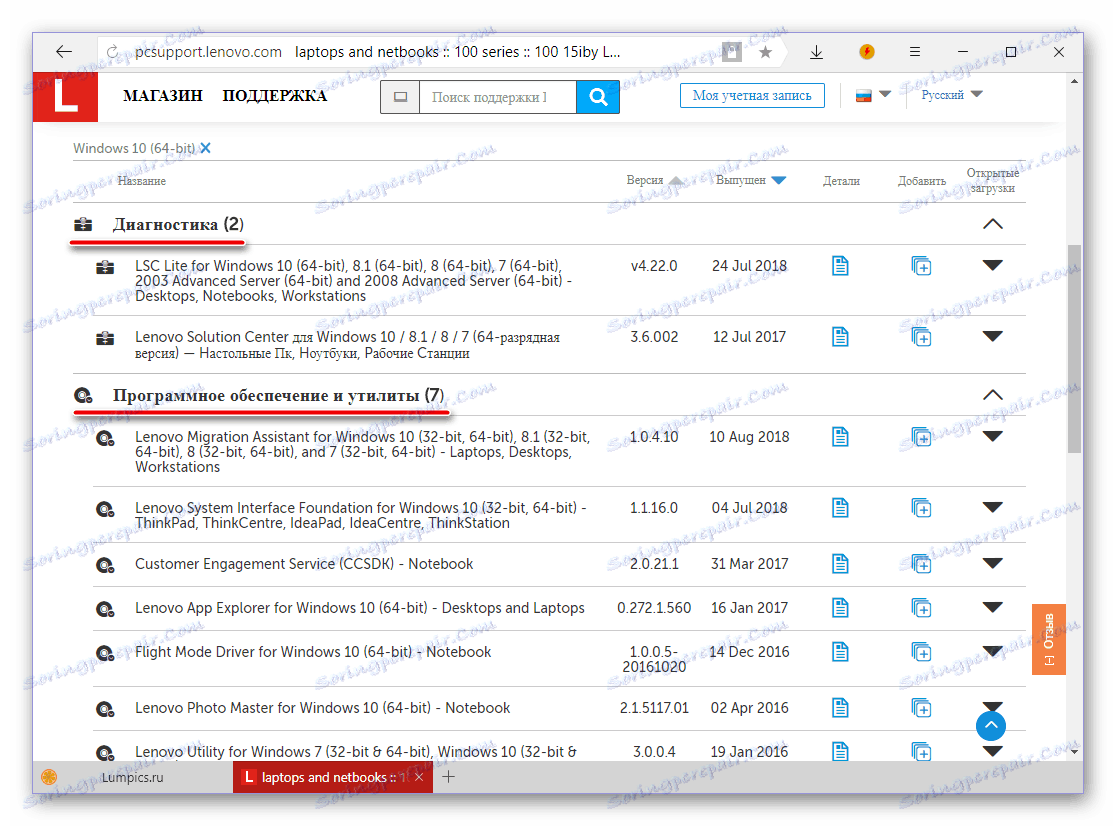Close the laptops and netbooks tab
Screen dimensions: 1116x826
tap(419, 778)
